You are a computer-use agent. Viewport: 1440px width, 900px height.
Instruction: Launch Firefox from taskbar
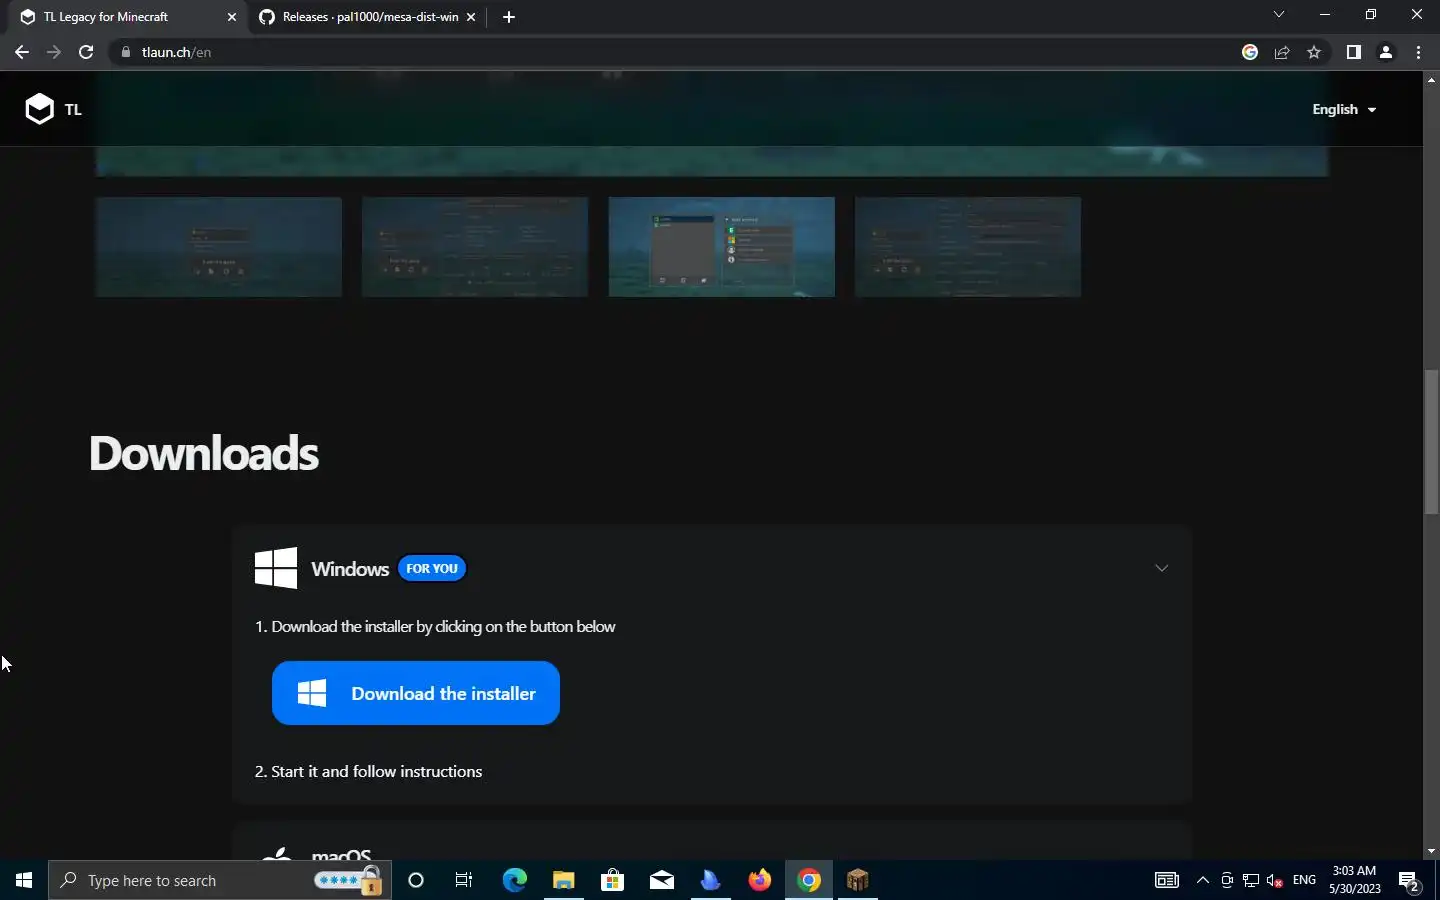click(x=760, y=880)
